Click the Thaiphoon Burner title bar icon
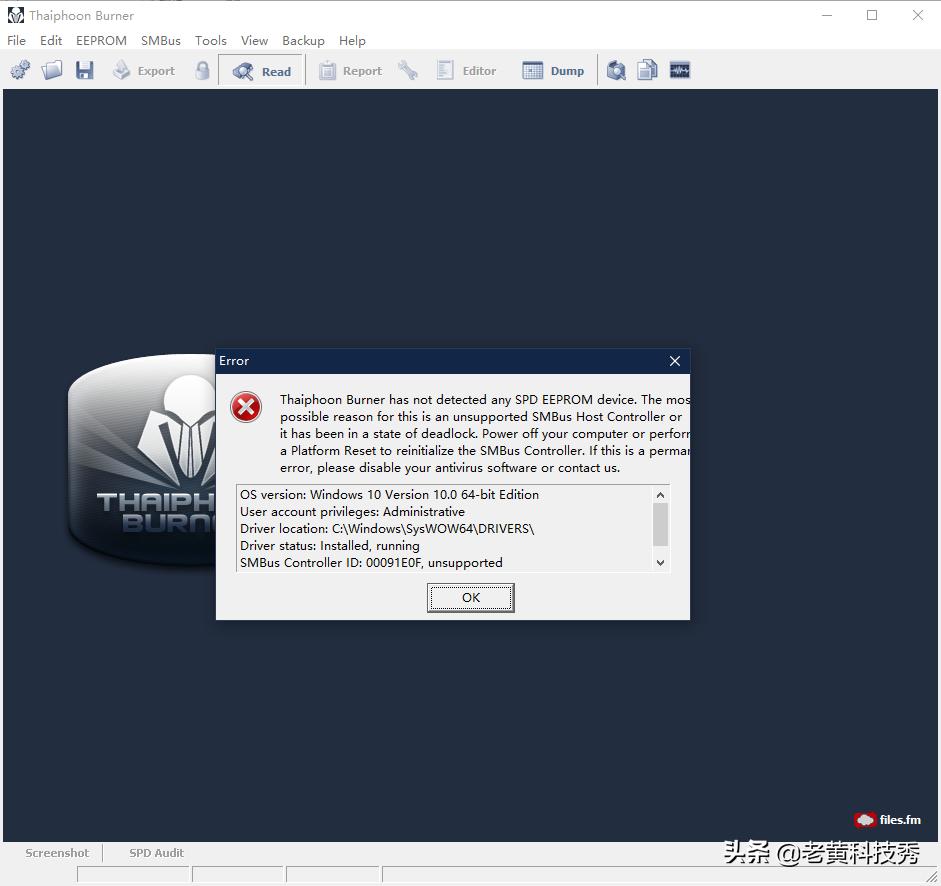This screenshot has height=886, width=941. pyautogui.click(x=16, y=15)
